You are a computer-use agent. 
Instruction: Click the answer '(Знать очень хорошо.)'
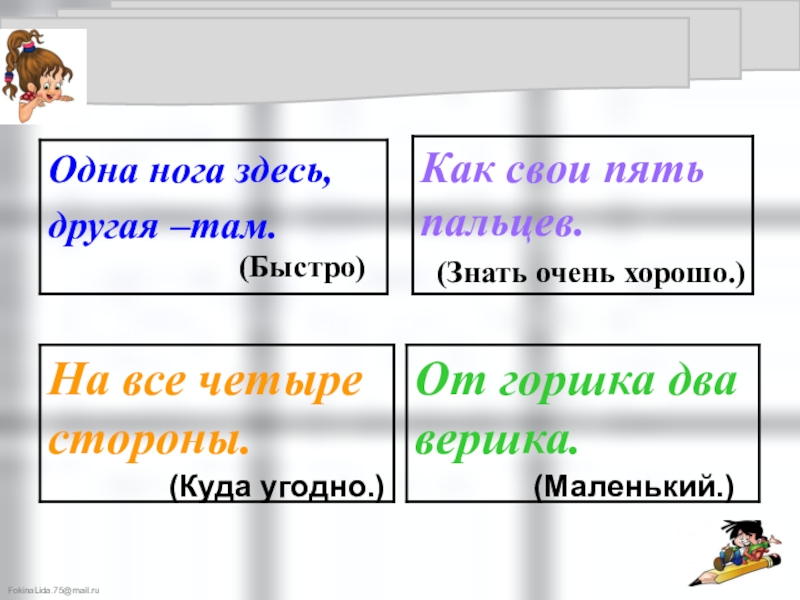tap(591, 274)
